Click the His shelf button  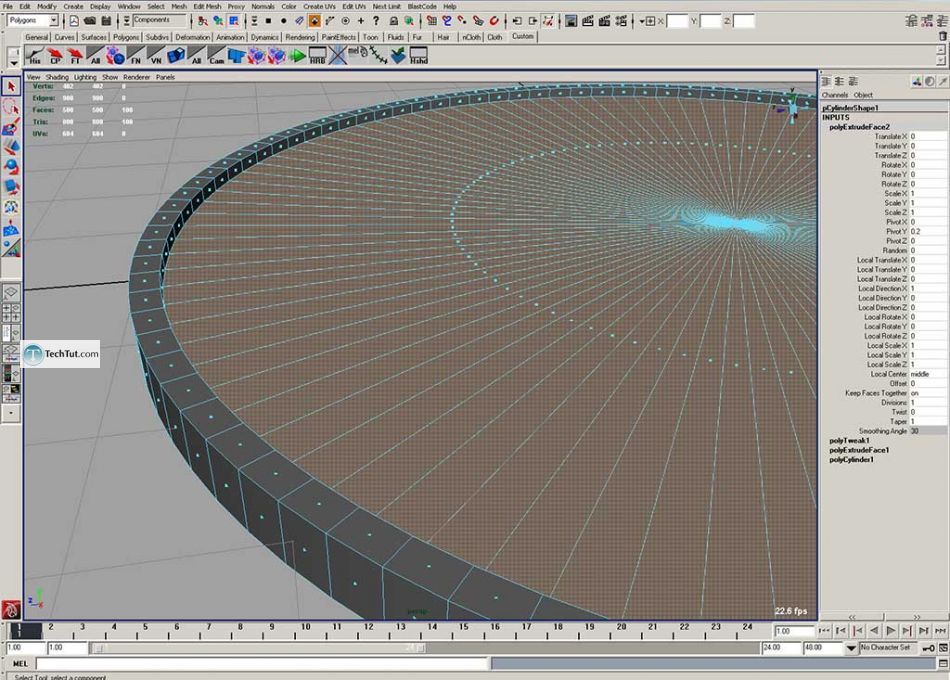click(35, 56)
